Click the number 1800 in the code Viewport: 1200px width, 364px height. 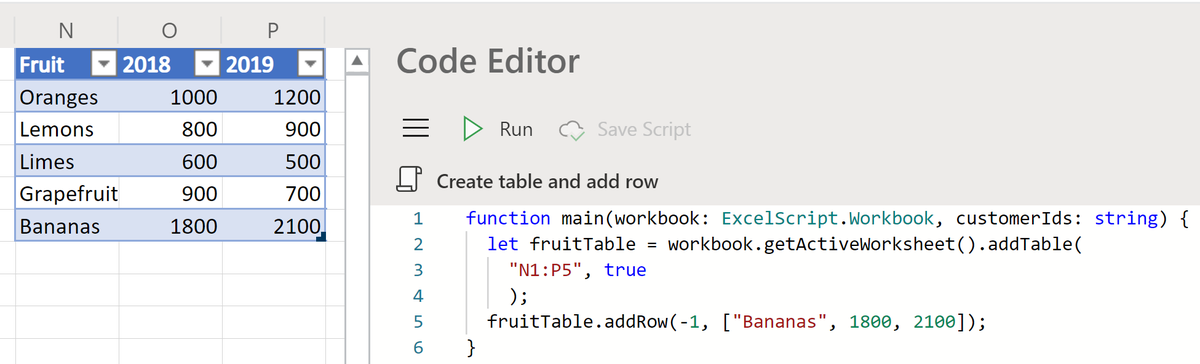870,321
